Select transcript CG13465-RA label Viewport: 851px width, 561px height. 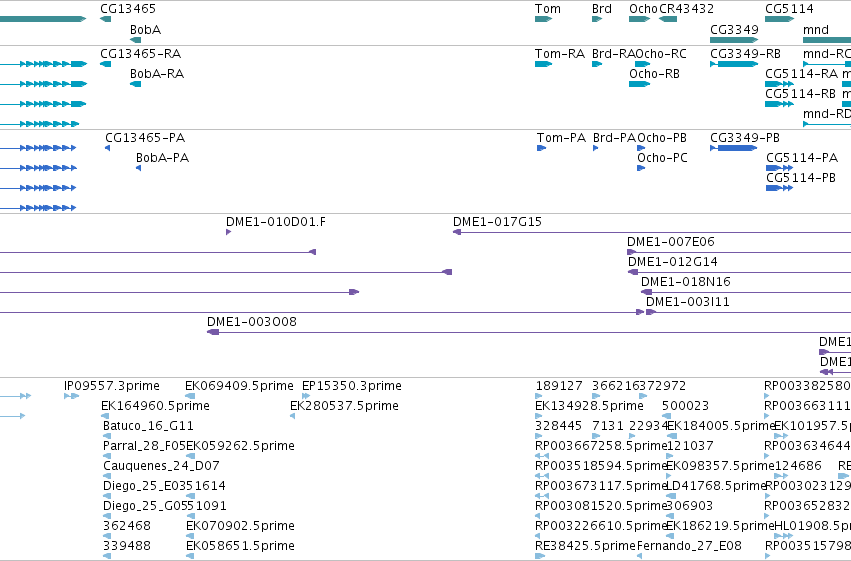pyautogui.click(x=141, y=54)
